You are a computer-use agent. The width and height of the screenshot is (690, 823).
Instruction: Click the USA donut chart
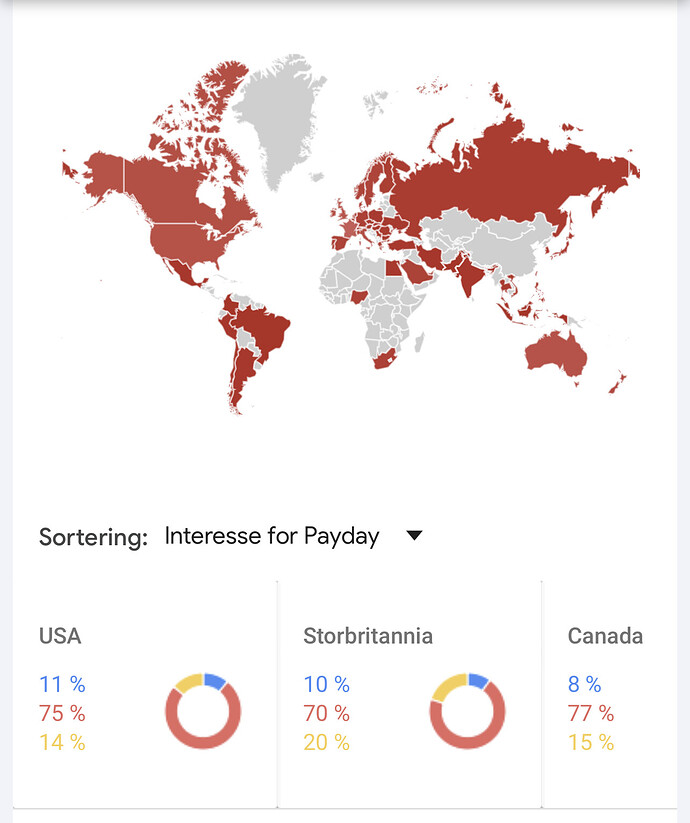point(203,711)
